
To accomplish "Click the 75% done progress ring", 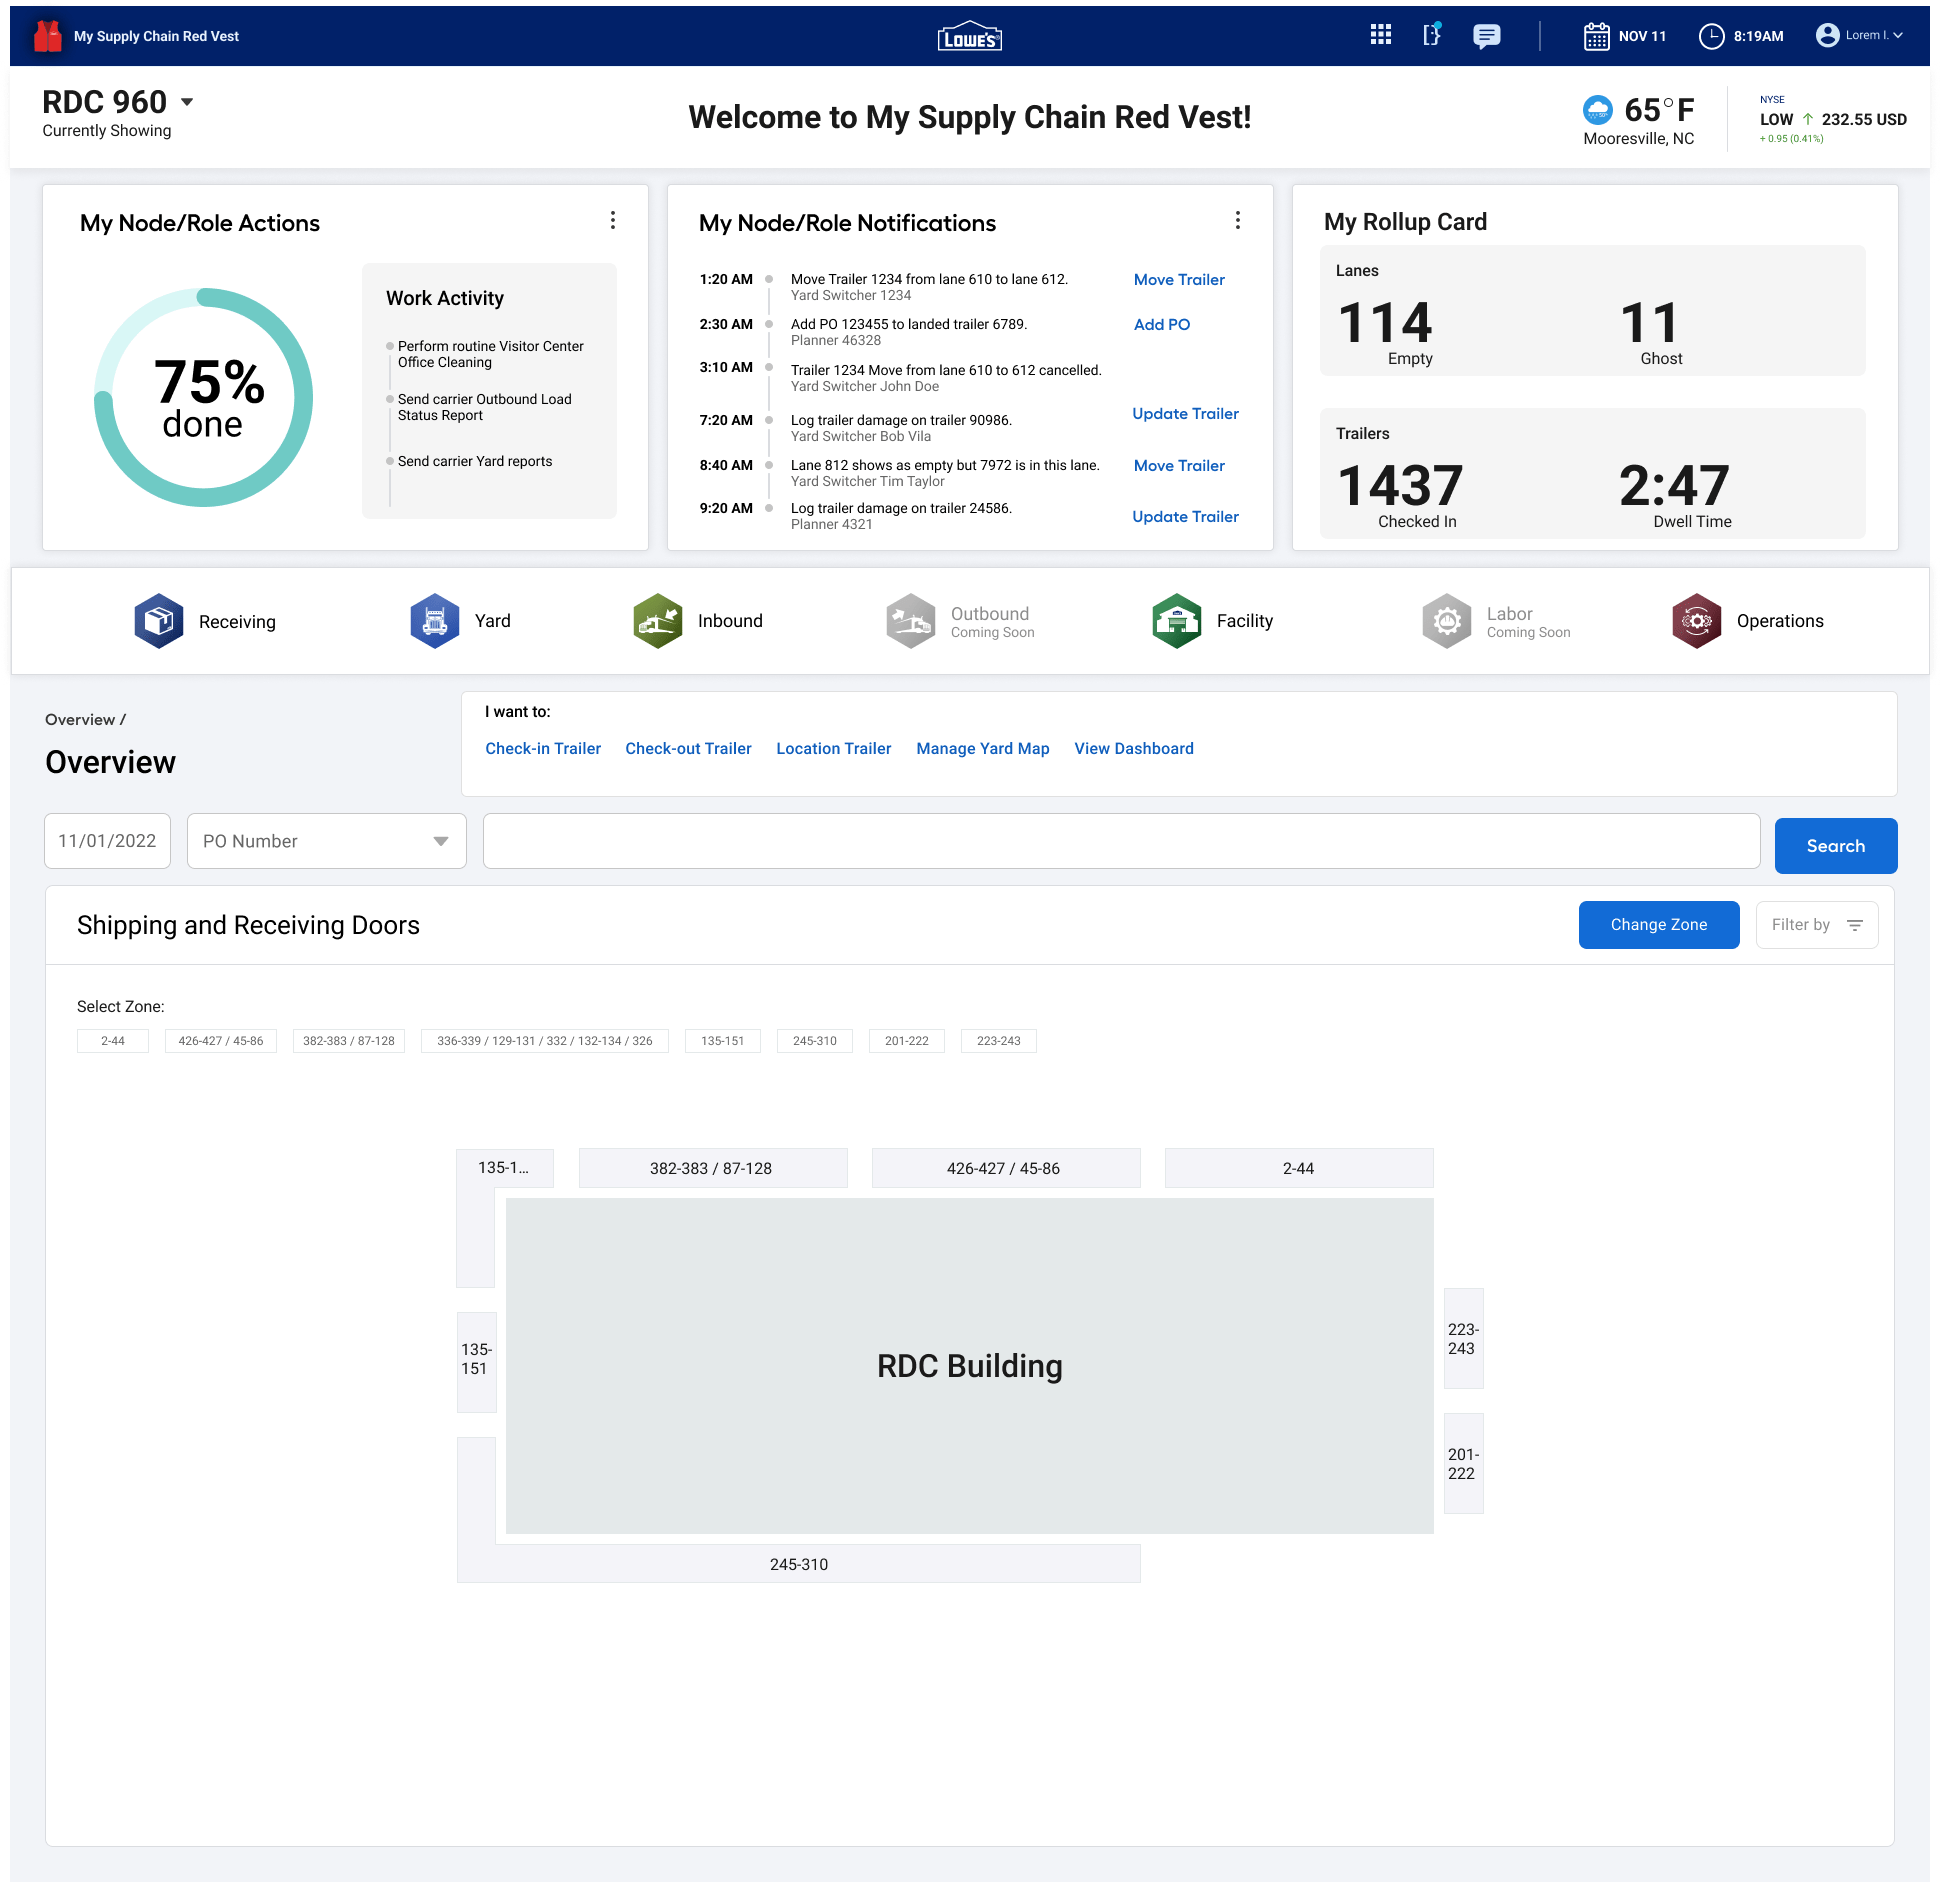I will 203,397.
